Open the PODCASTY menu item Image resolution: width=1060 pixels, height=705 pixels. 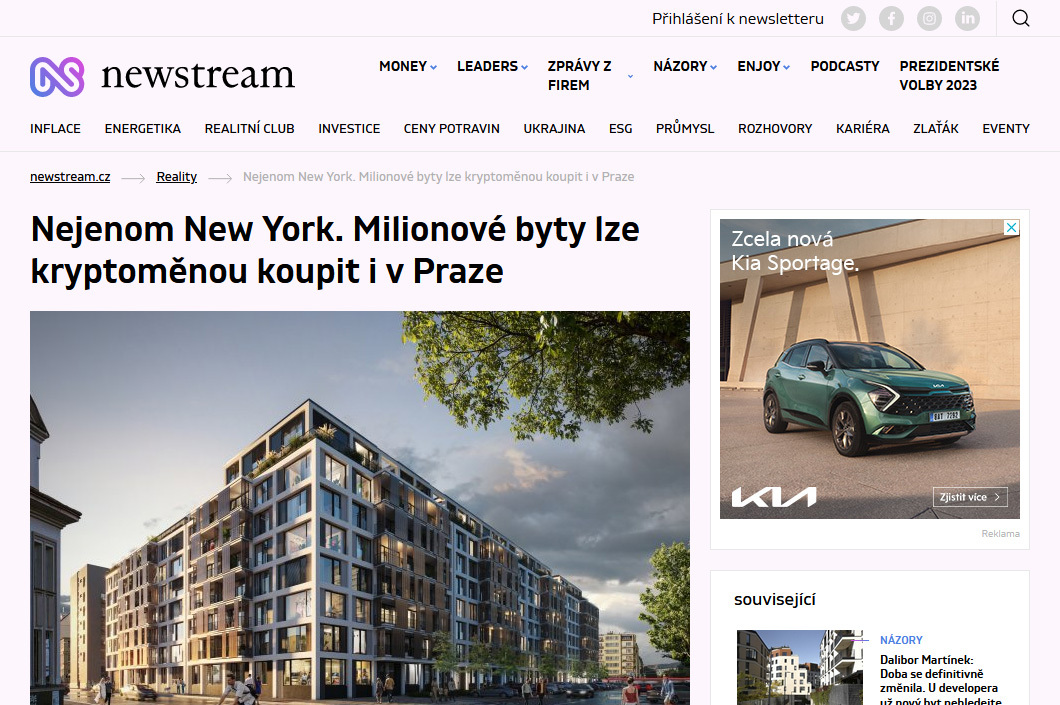(845, 66)
